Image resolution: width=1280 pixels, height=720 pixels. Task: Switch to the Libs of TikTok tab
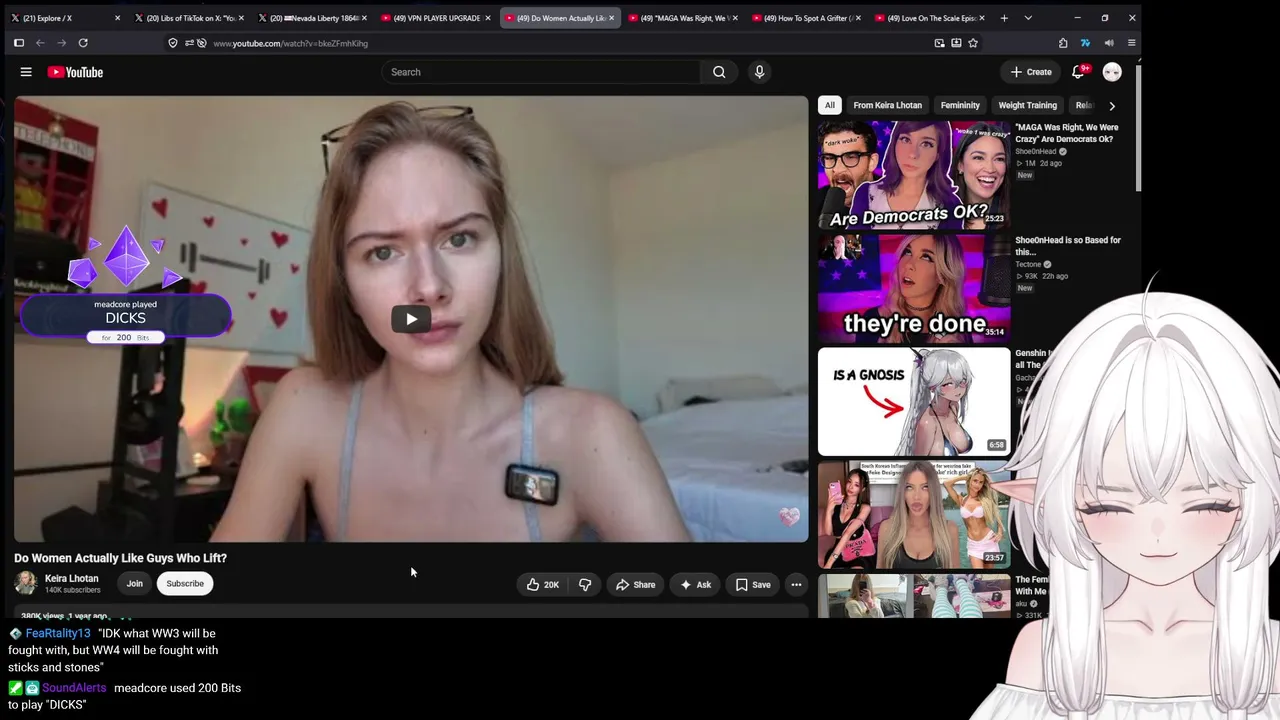(x=187, y=18)
